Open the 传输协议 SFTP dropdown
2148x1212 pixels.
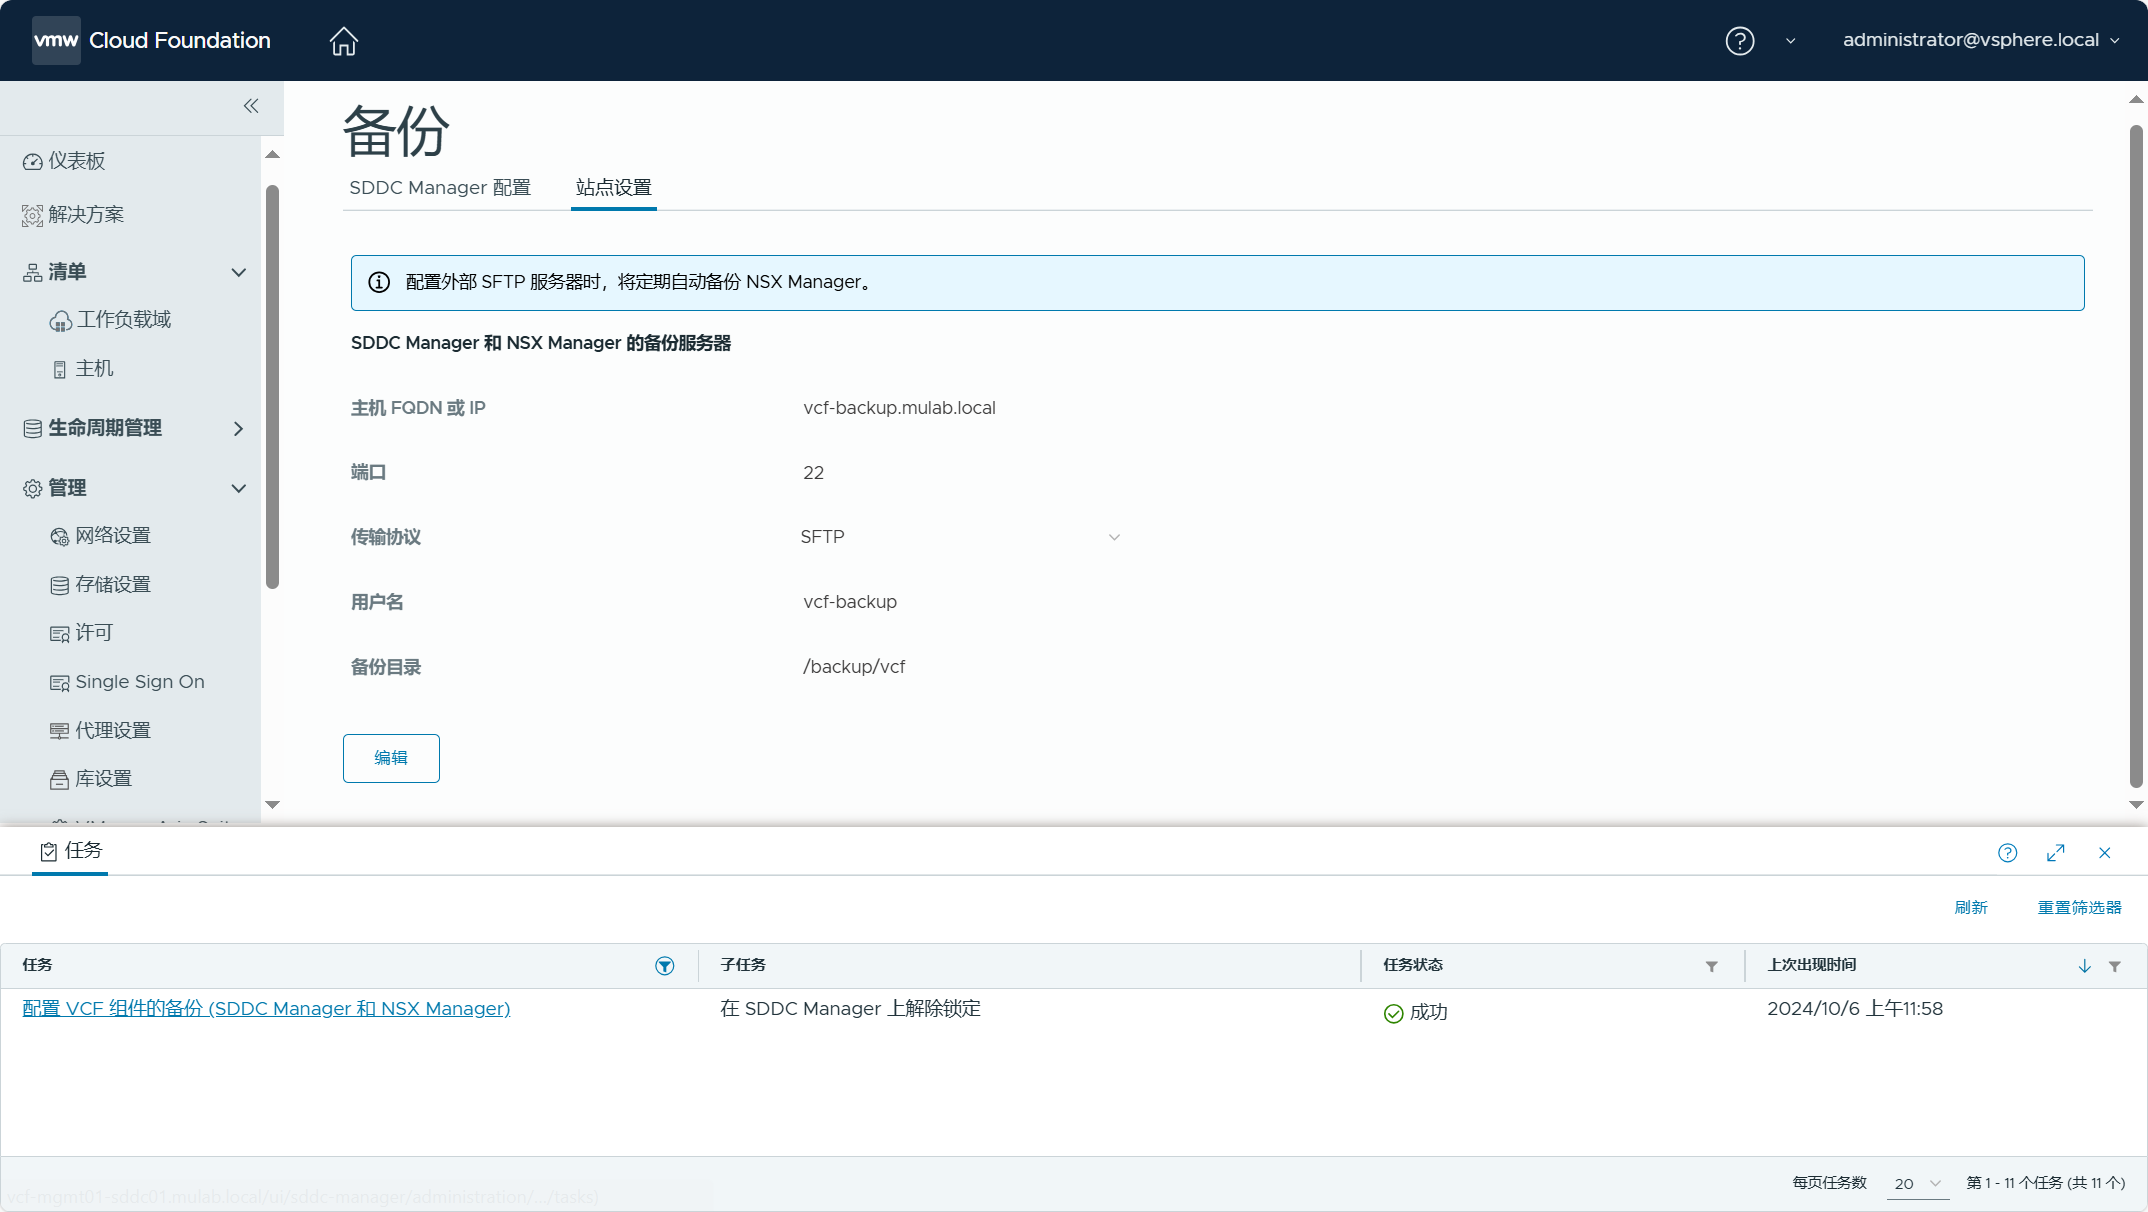tap(960, 537)
